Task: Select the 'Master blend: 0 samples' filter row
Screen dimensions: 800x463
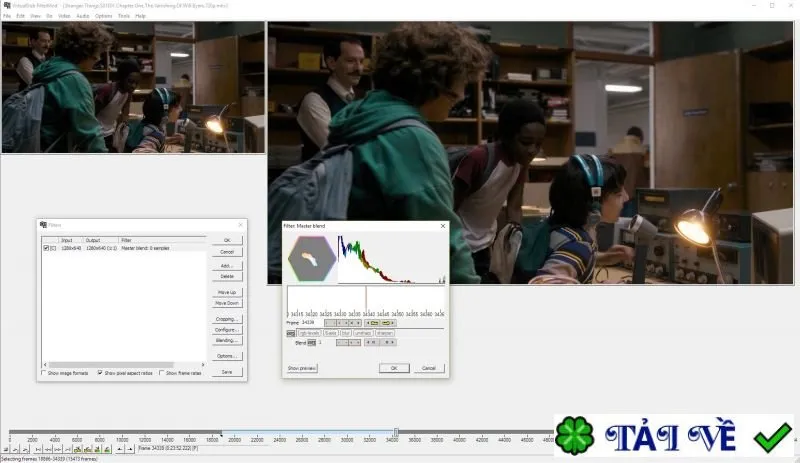Action: [124, 248]
